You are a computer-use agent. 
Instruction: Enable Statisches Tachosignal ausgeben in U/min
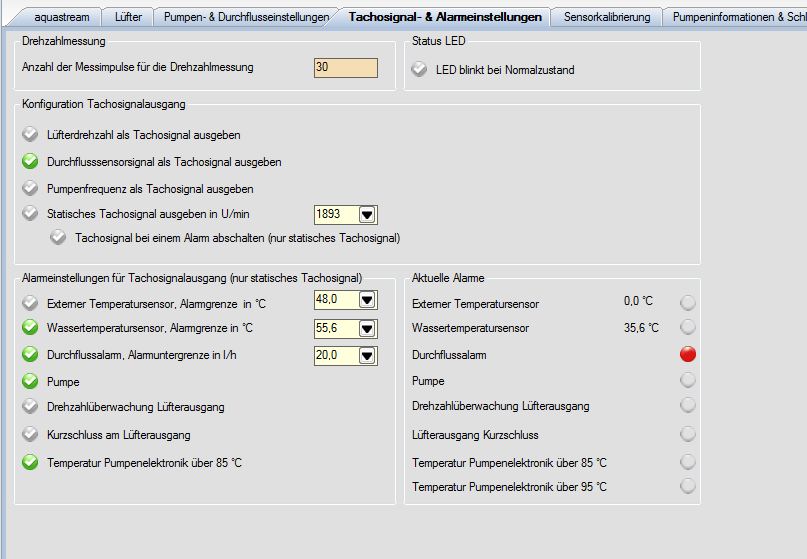[30, 213]
